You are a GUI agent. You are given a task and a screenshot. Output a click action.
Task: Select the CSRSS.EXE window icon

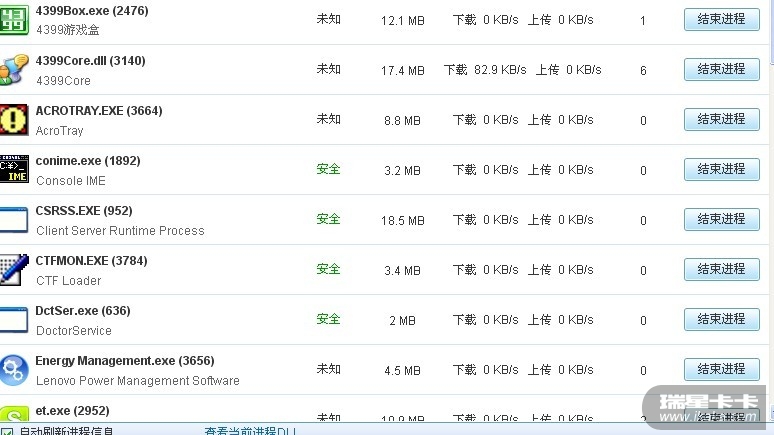point(13,219)
